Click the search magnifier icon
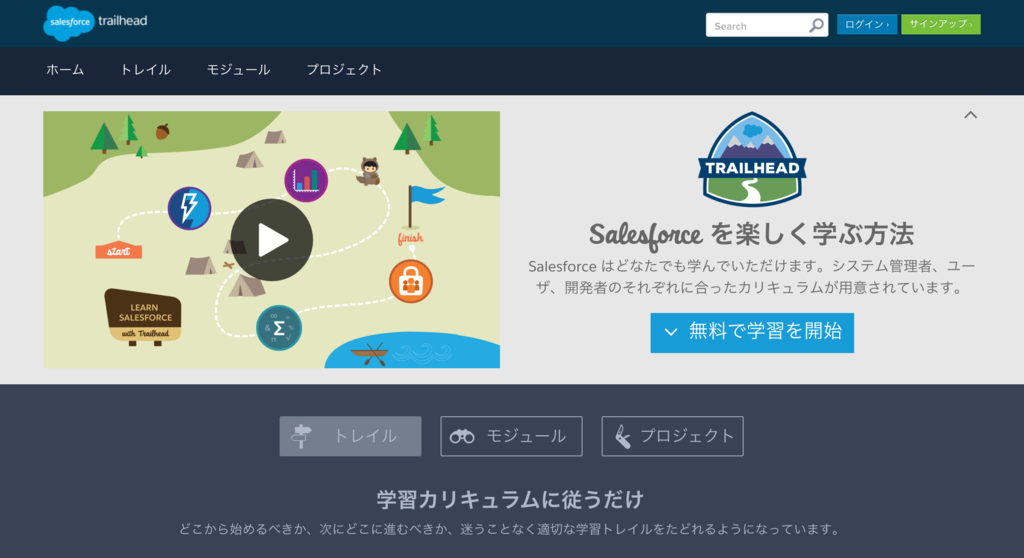The width and height of the screenshot is (1024, 558). tap(816, 25)
